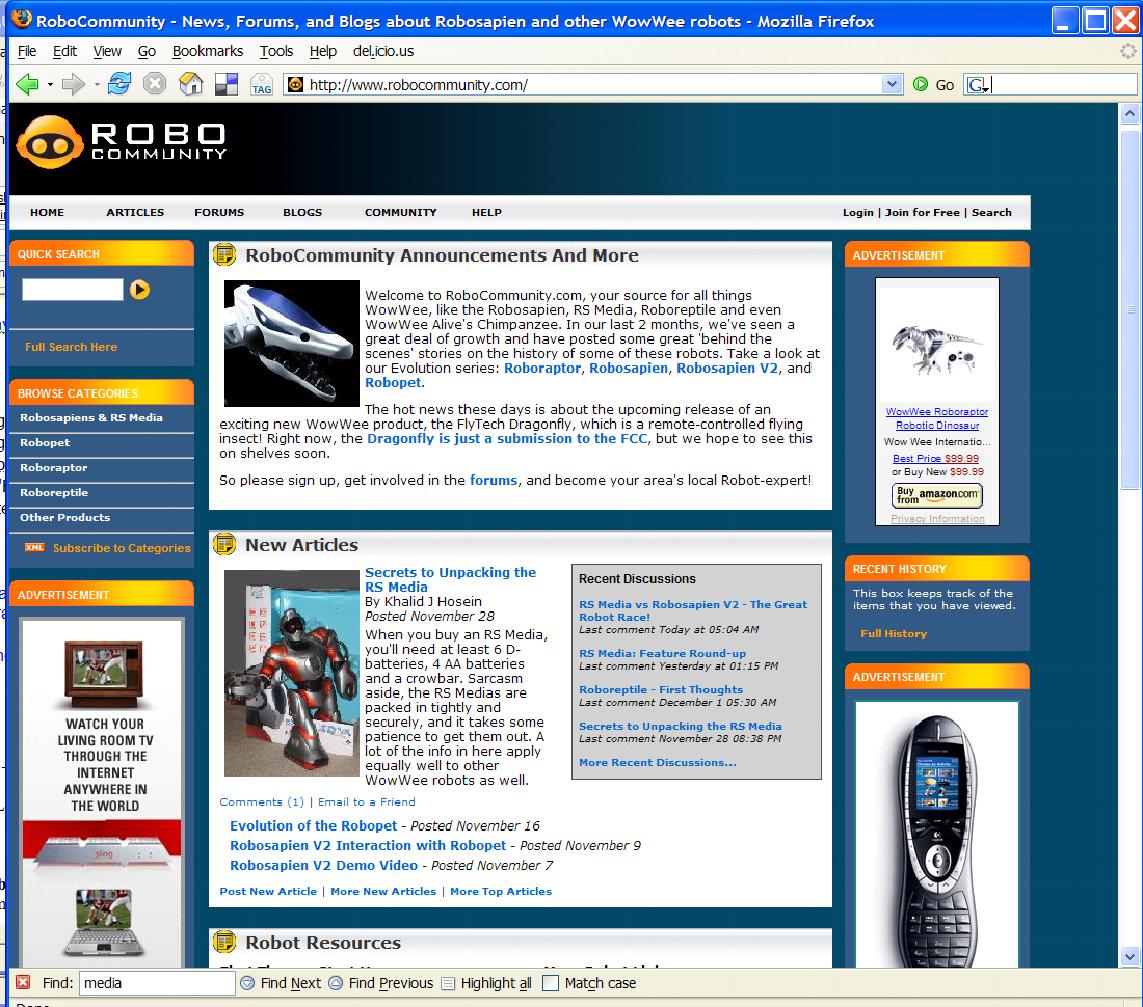Click the del.icio.us bookmarks icon
Image resolution: width=1143 pixels, height=1007 pixels.
pyautogui.click(x=226, y=85)
